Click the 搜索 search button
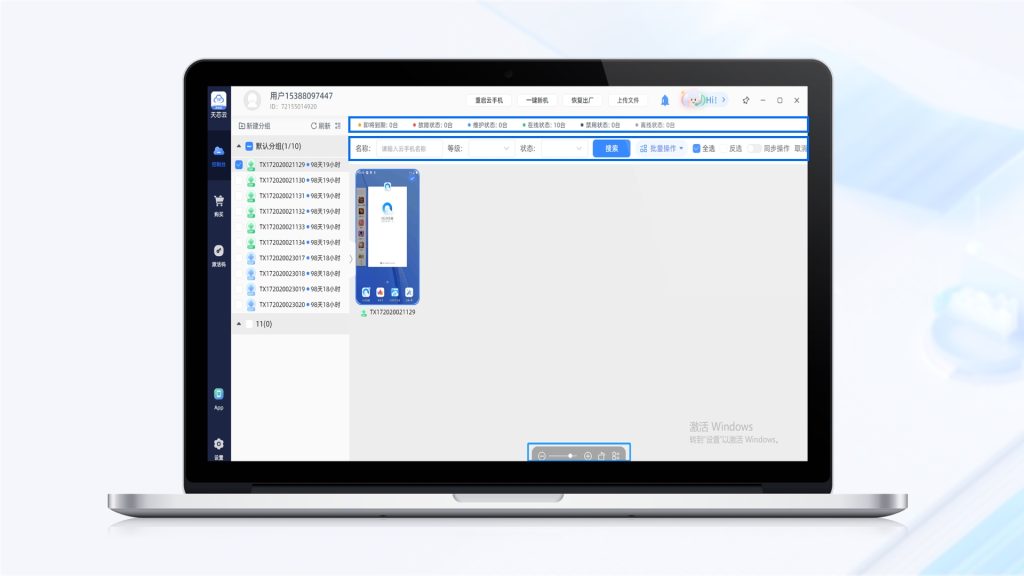Viewport: 1024px width, 576px height. [x=611, y=148]
